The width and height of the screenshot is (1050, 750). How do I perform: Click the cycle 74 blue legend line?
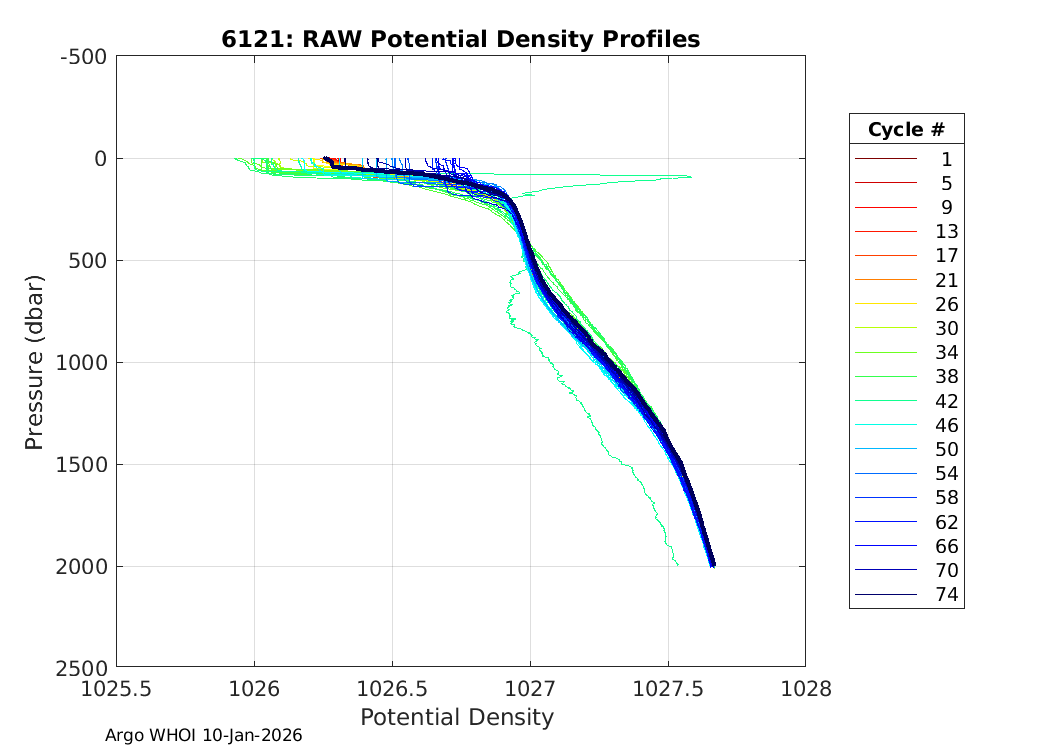(x=886, y=595)
